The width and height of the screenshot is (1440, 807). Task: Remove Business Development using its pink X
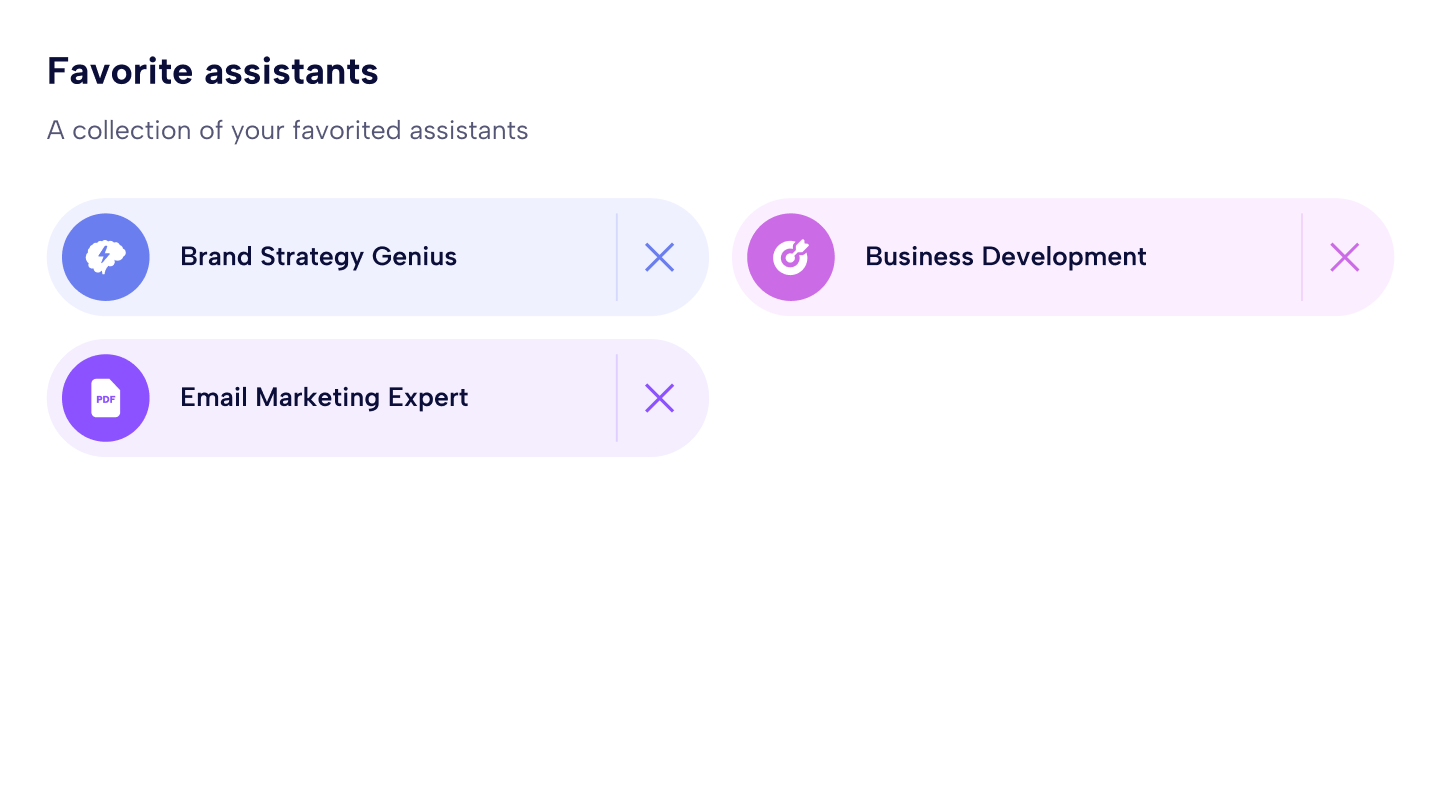tap(1345, 257)
